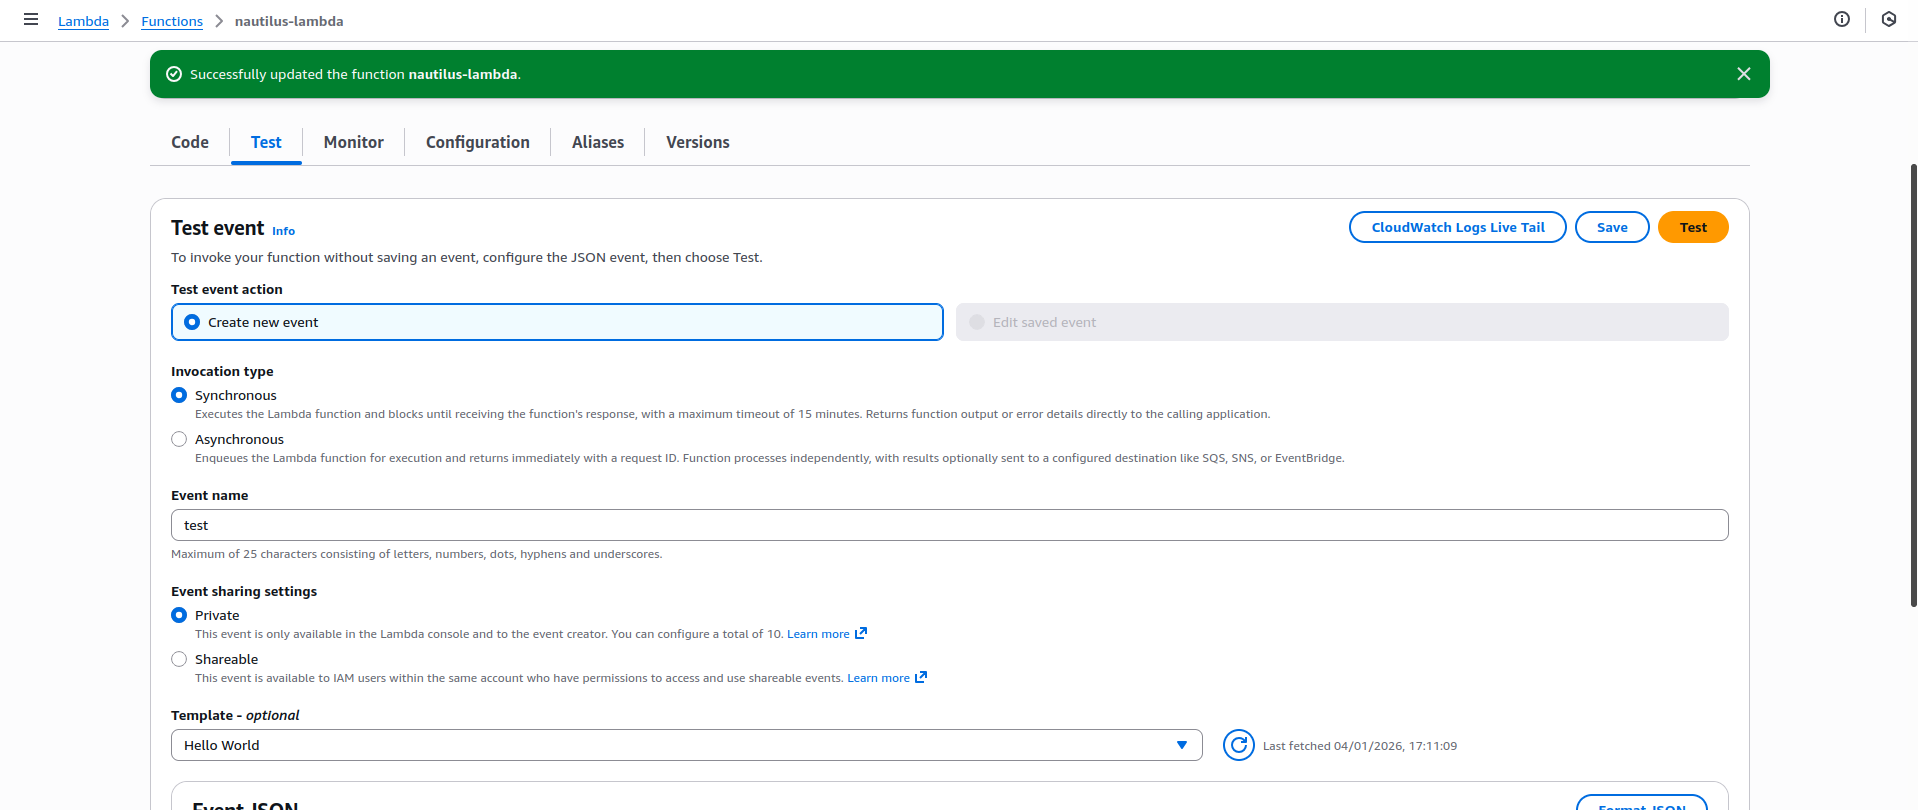Select Create new event option

pos(557,322)
